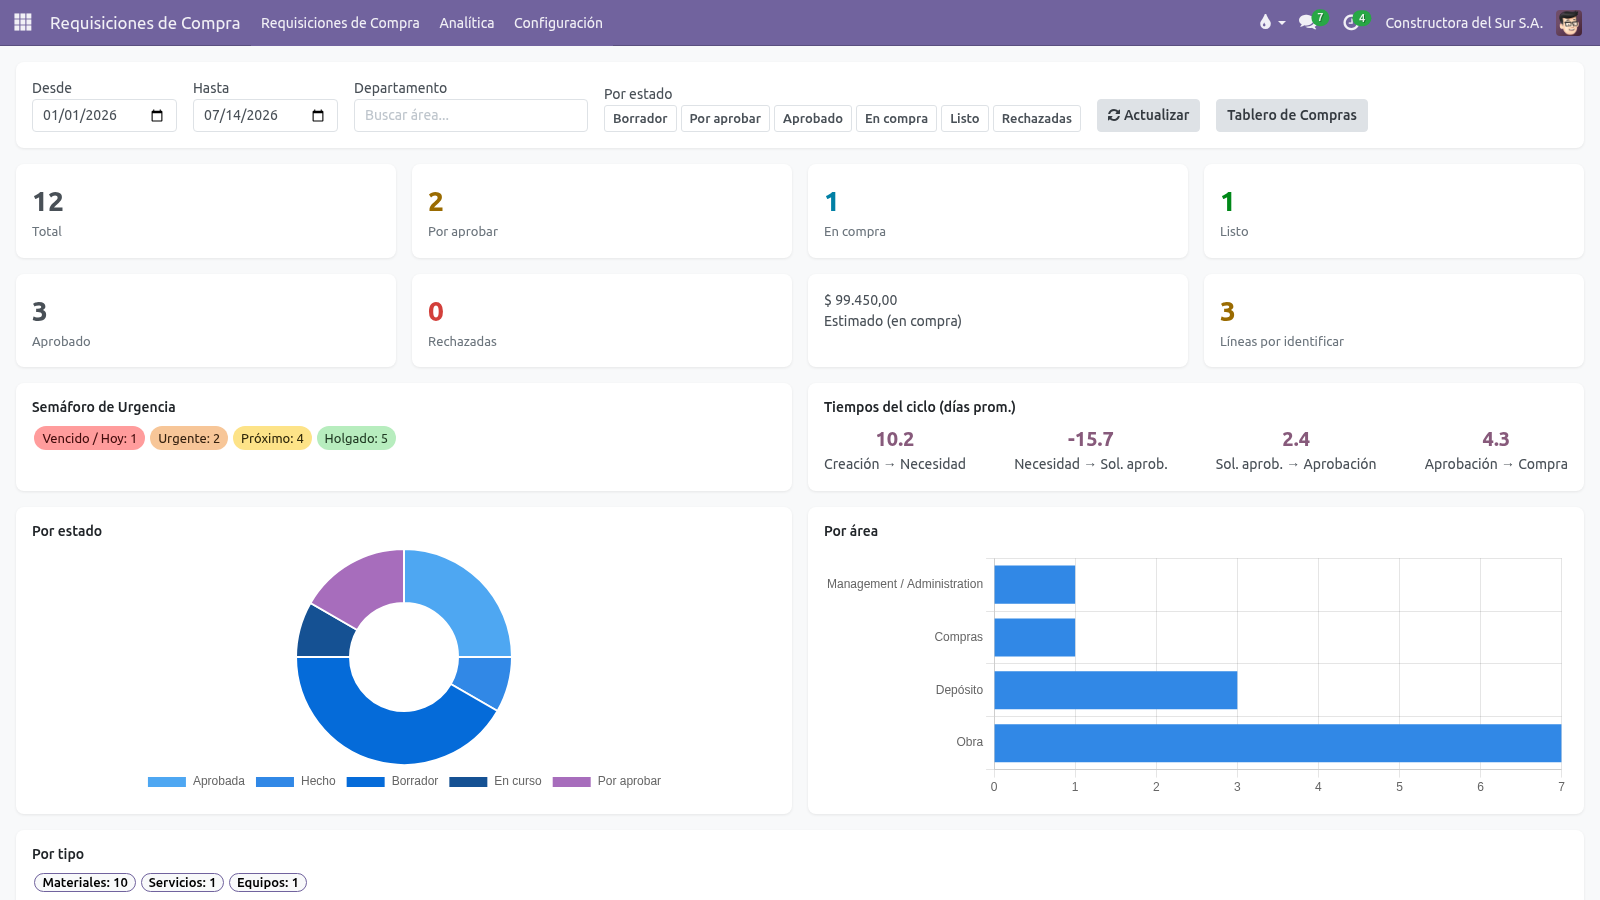Expand the debug dropdown caret arrow

click(1282, 23)
